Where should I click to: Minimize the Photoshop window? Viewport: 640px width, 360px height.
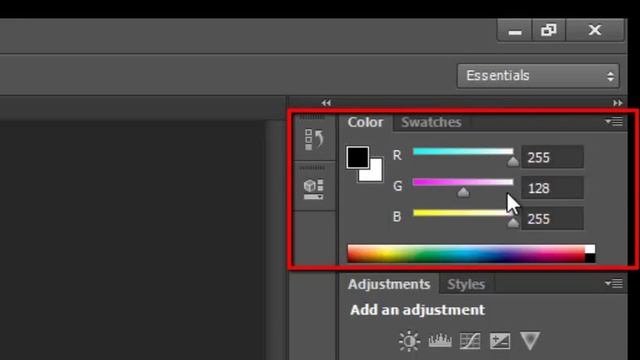(515, 31)
